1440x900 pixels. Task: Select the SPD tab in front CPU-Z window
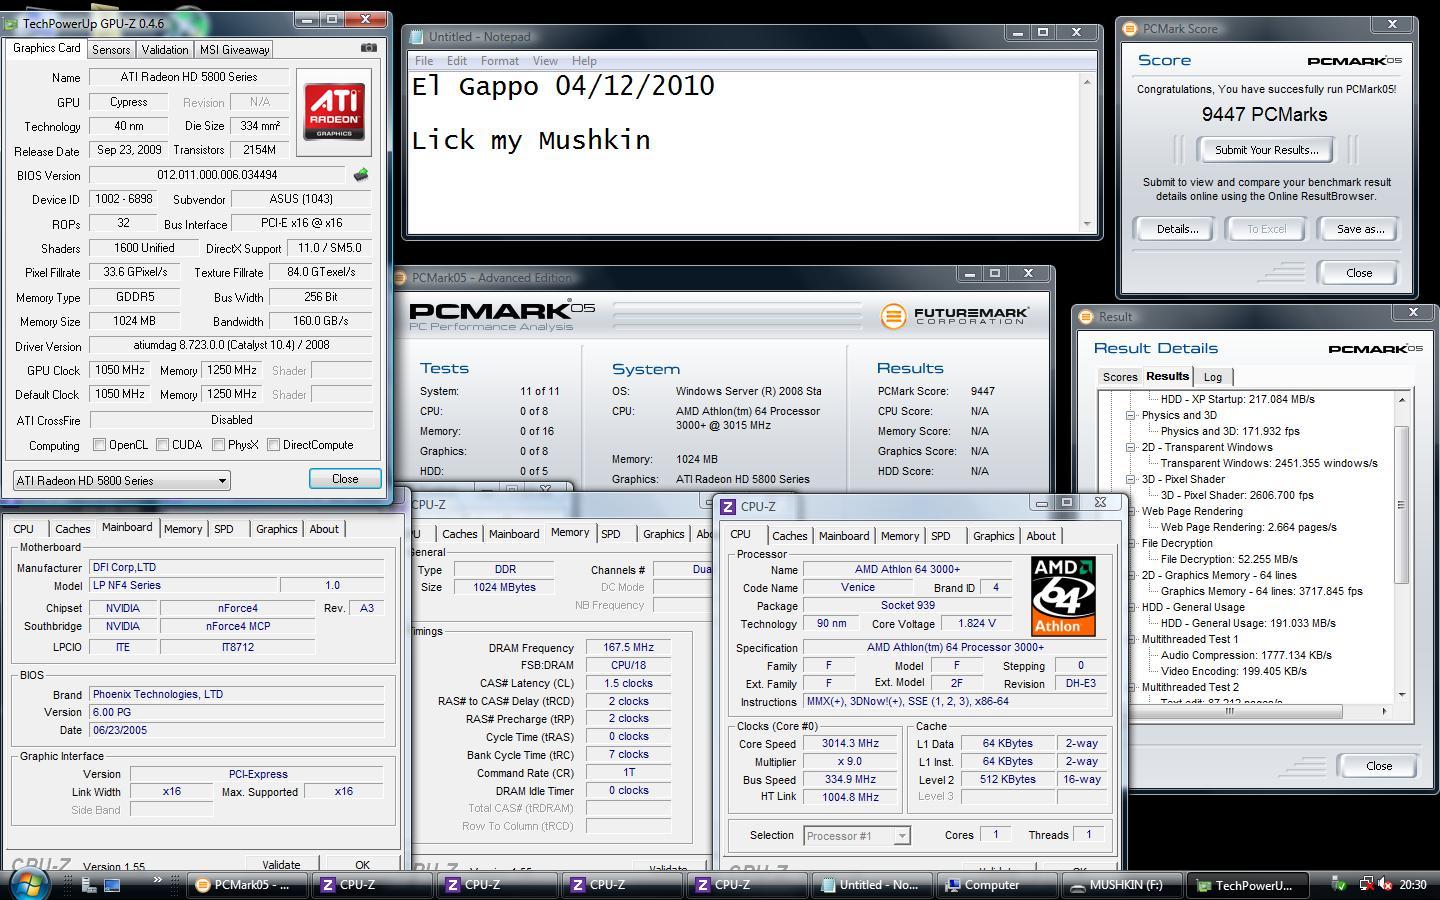940,536
